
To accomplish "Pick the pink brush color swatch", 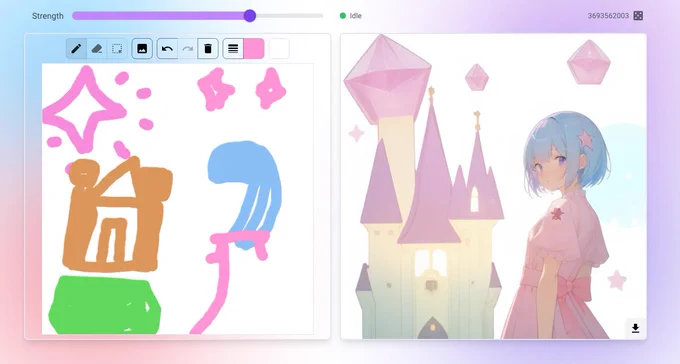I will (x=254, y=49).
